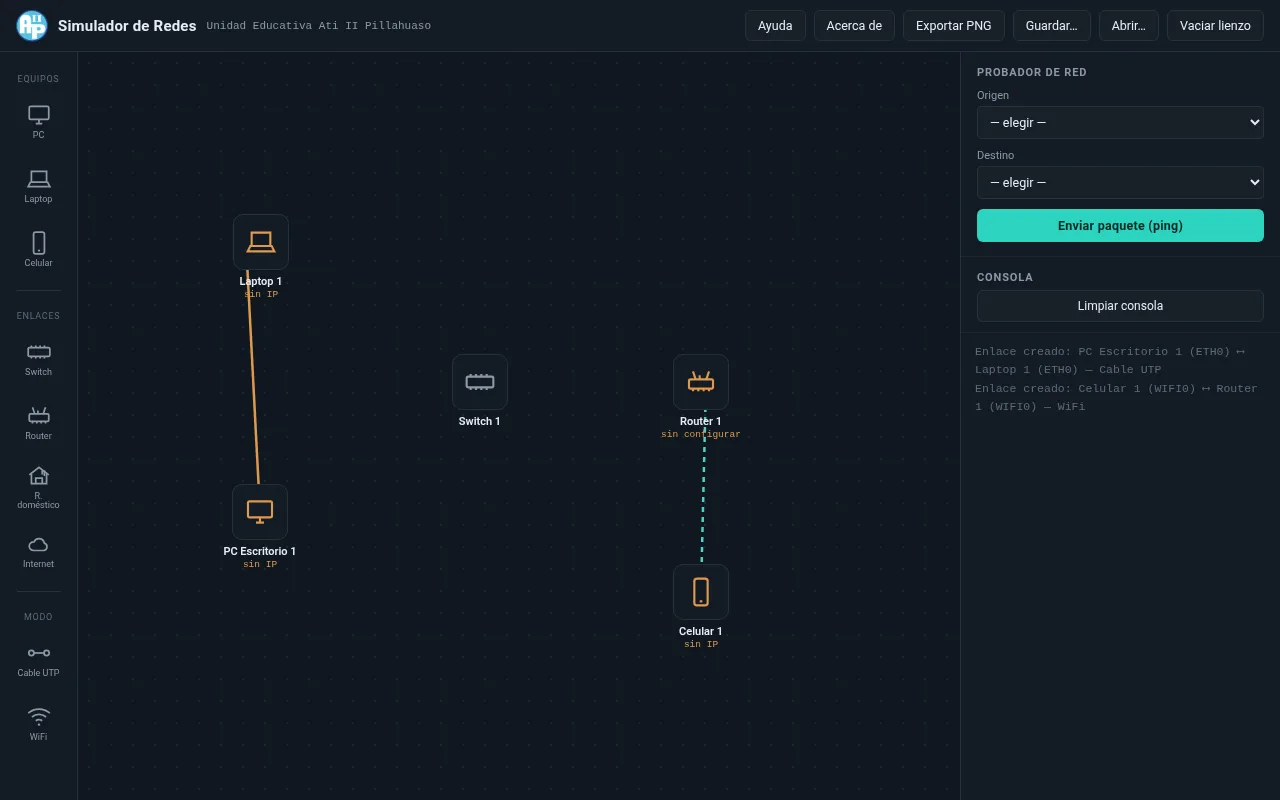Click the 'sin configurar' label under Router 1
The height and width of the screenshot is (800, 1280).
coord(701,434)
